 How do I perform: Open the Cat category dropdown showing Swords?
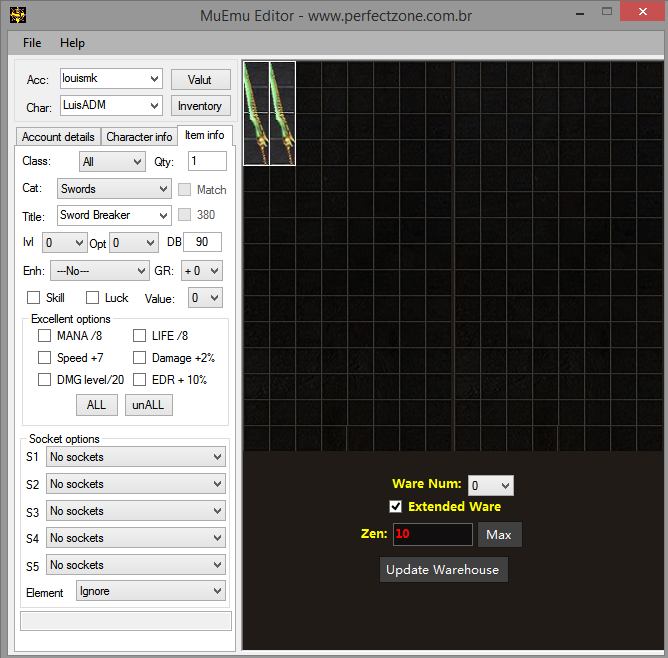tap(114, 189)
